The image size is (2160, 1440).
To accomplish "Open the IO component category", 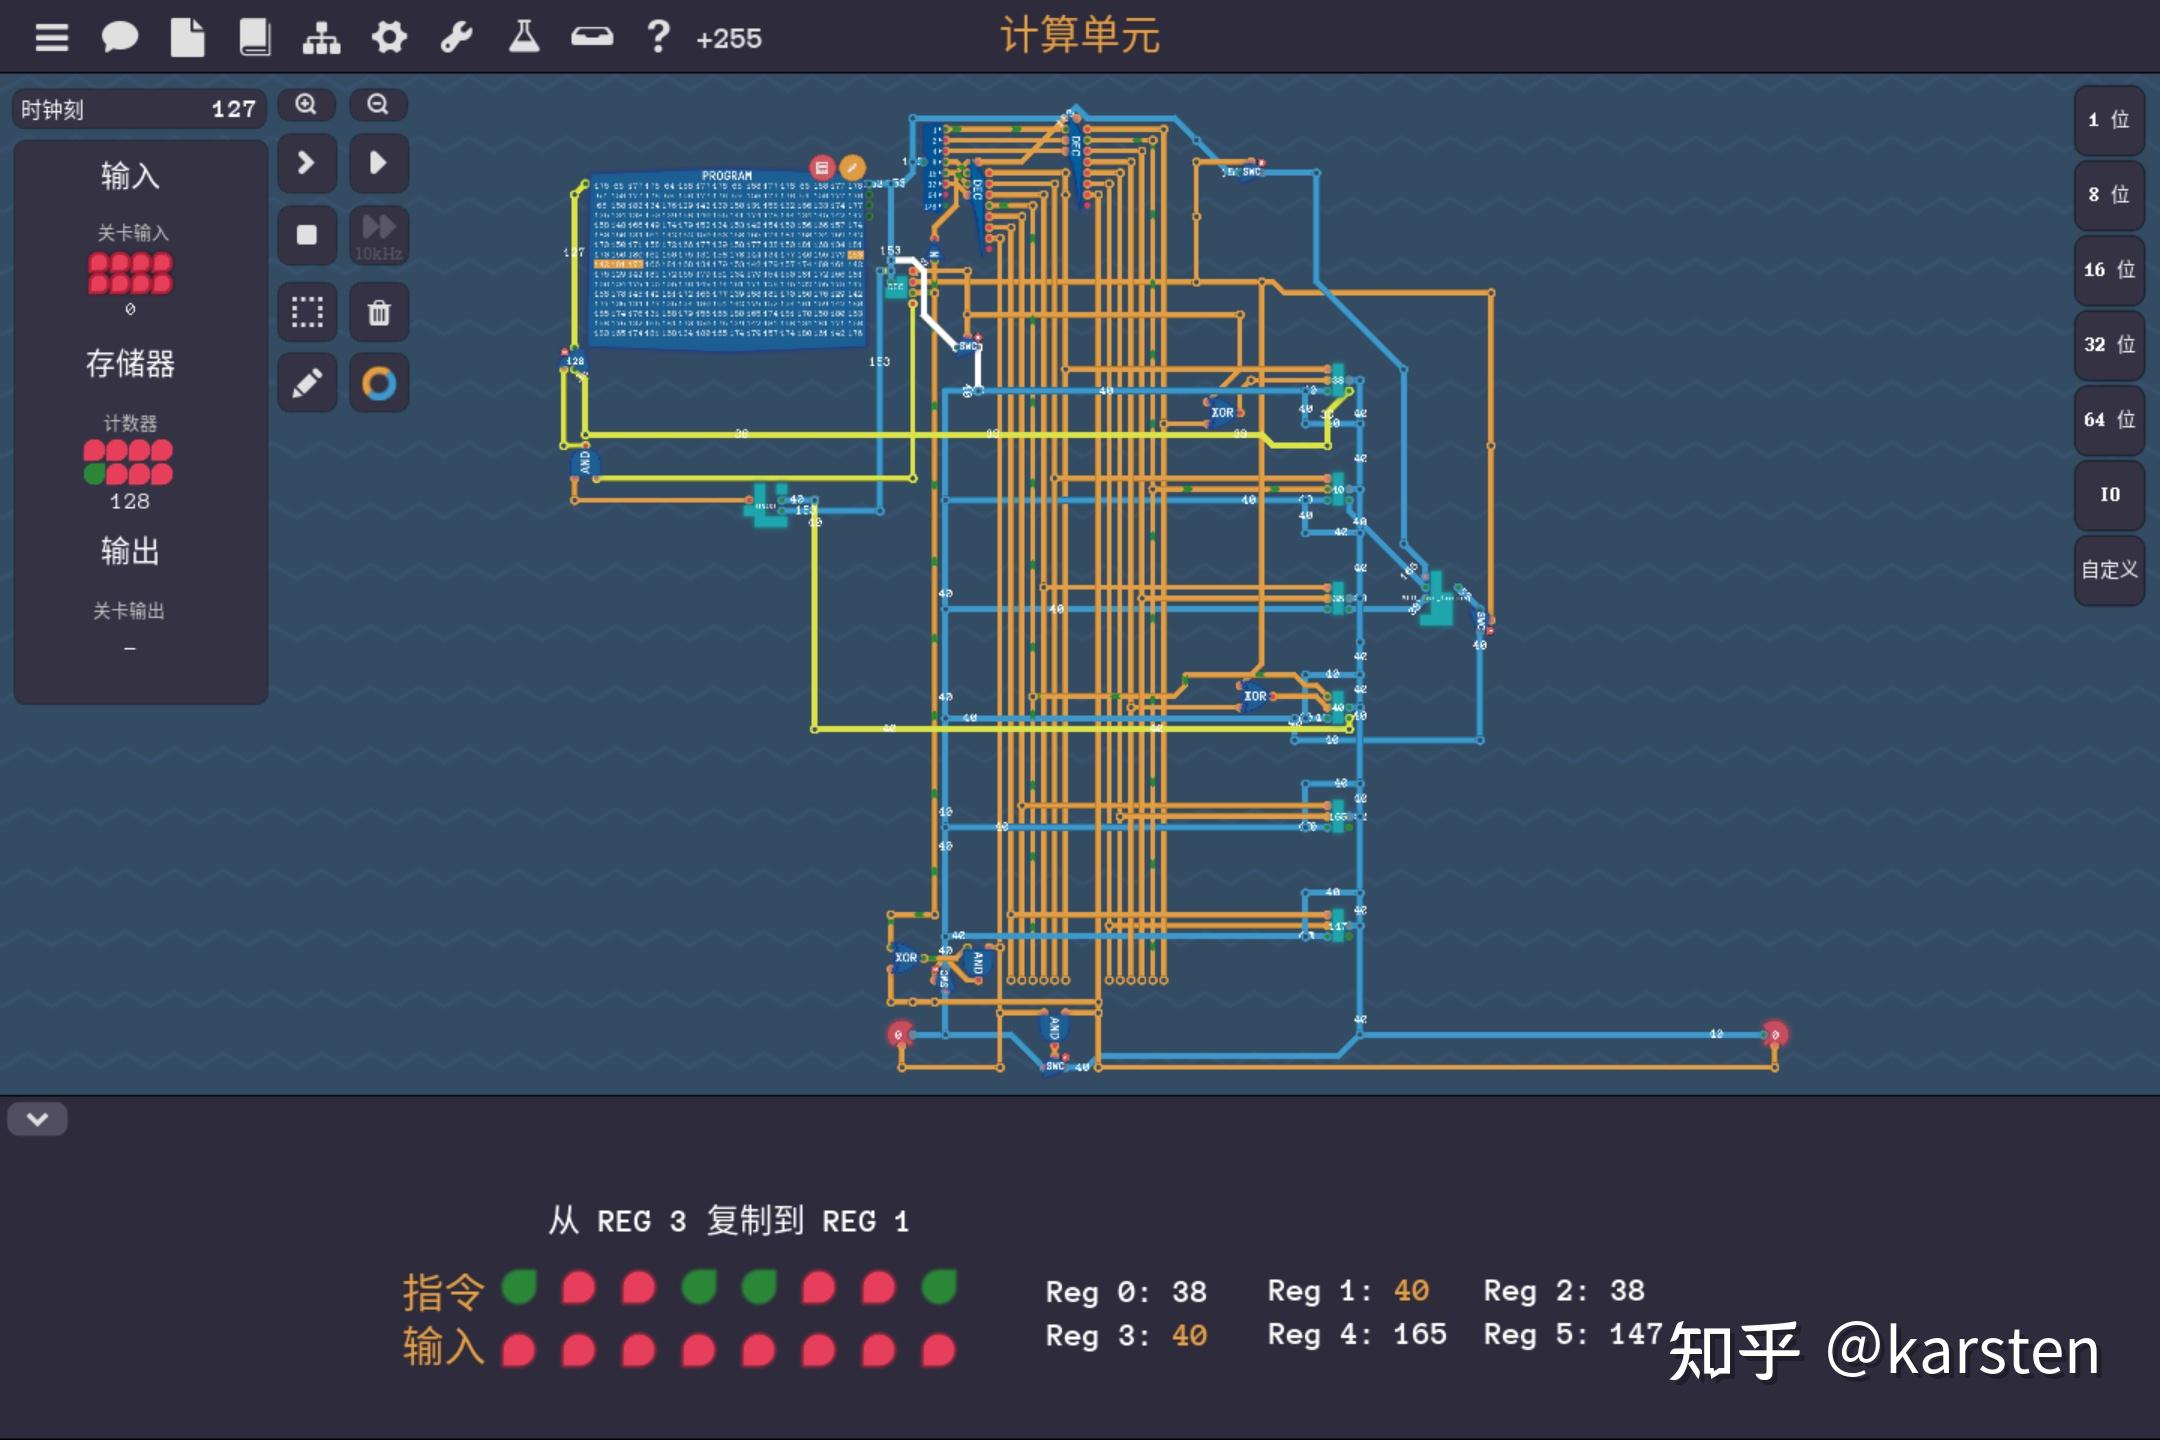I will coord(2109,495).
